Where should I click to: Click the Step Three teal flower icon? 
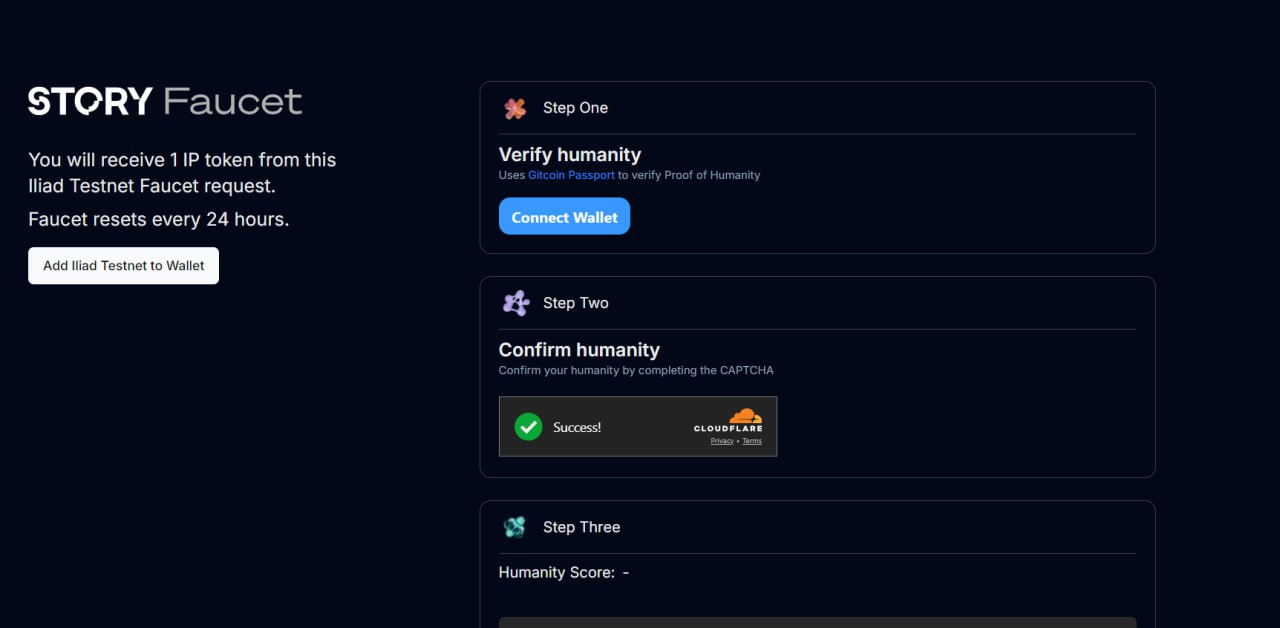[x=514, y=527]
